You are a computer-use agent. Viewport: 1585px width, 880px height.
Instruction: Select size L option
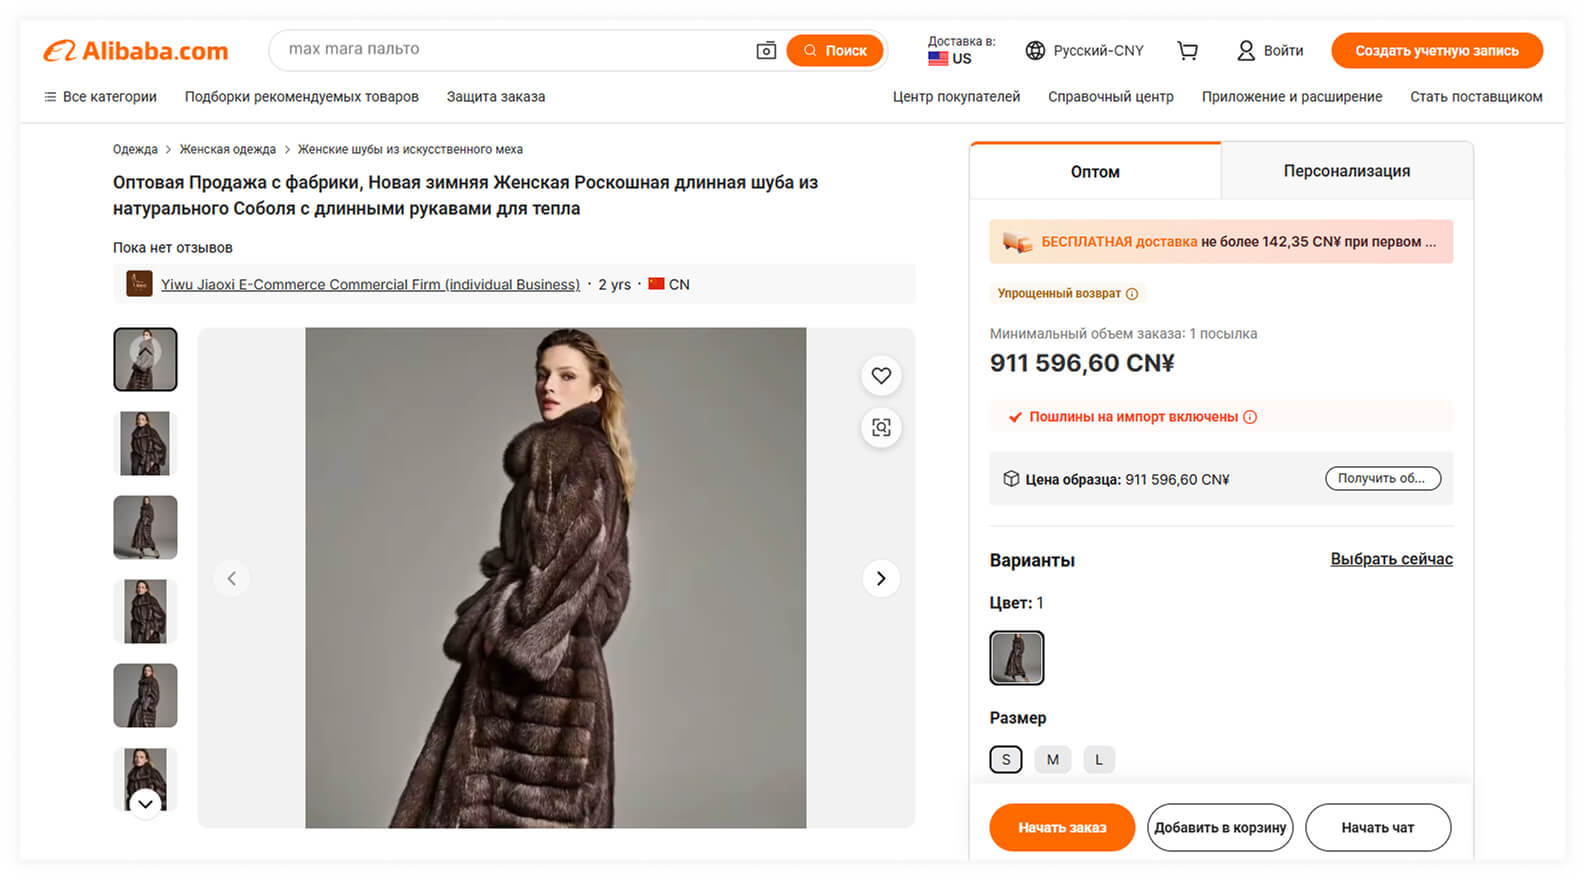pos(1098,760)
